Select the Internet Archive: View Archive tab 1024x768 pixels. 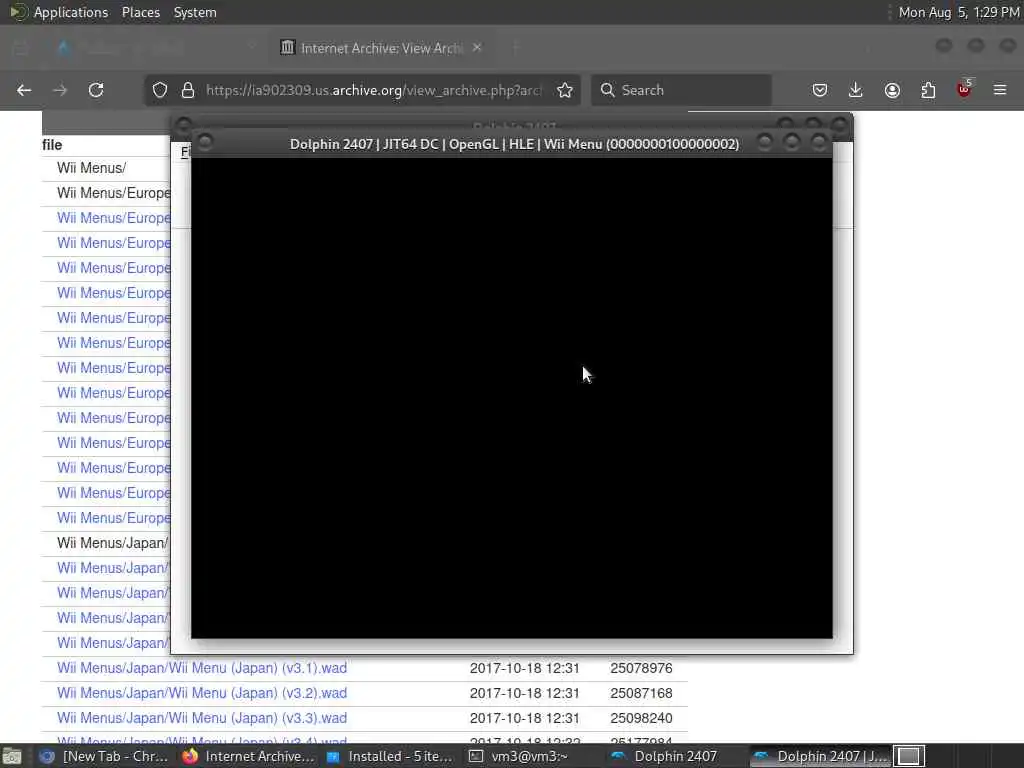(x=381, y=48)
